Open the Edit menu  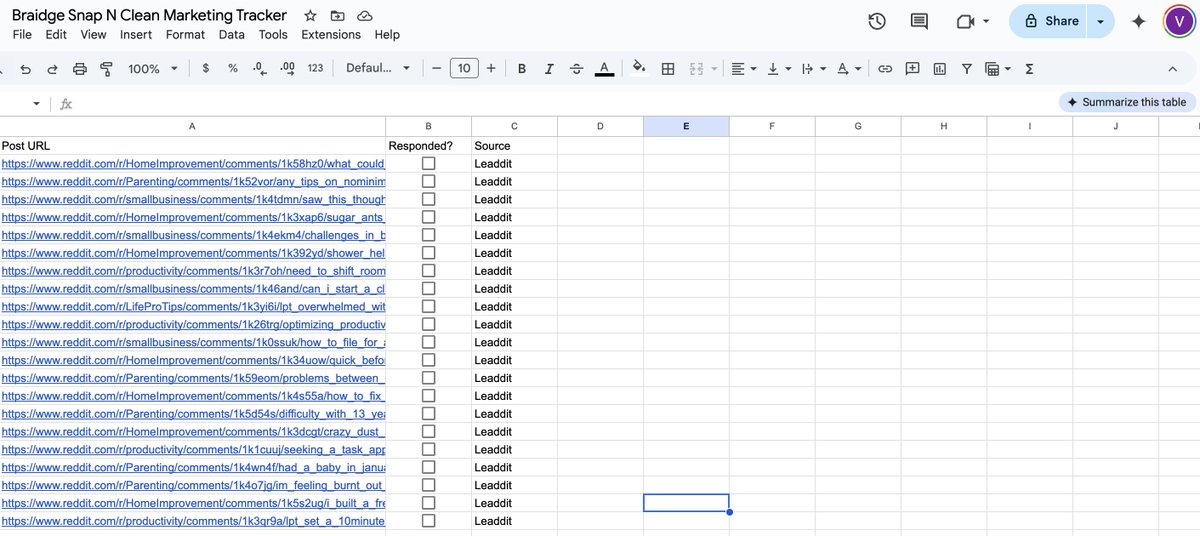coord(56,34)
